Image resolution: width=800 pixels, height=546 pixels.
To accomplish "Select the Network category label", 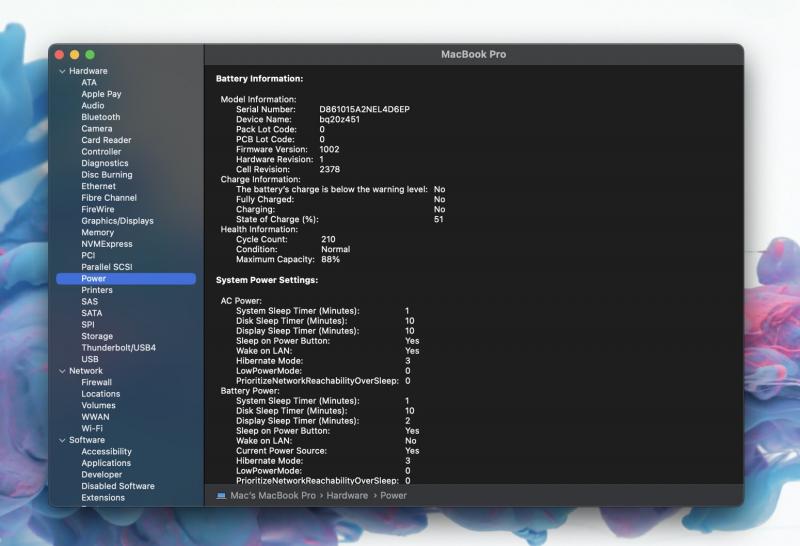I will (x=86, y=371).
